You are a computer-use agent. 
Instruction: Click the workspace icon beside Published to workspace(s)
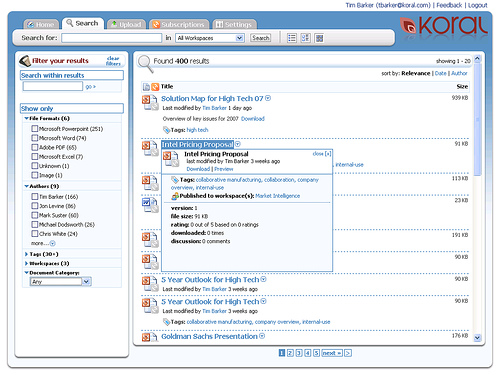pyautogui.click(x=175, y=196)
